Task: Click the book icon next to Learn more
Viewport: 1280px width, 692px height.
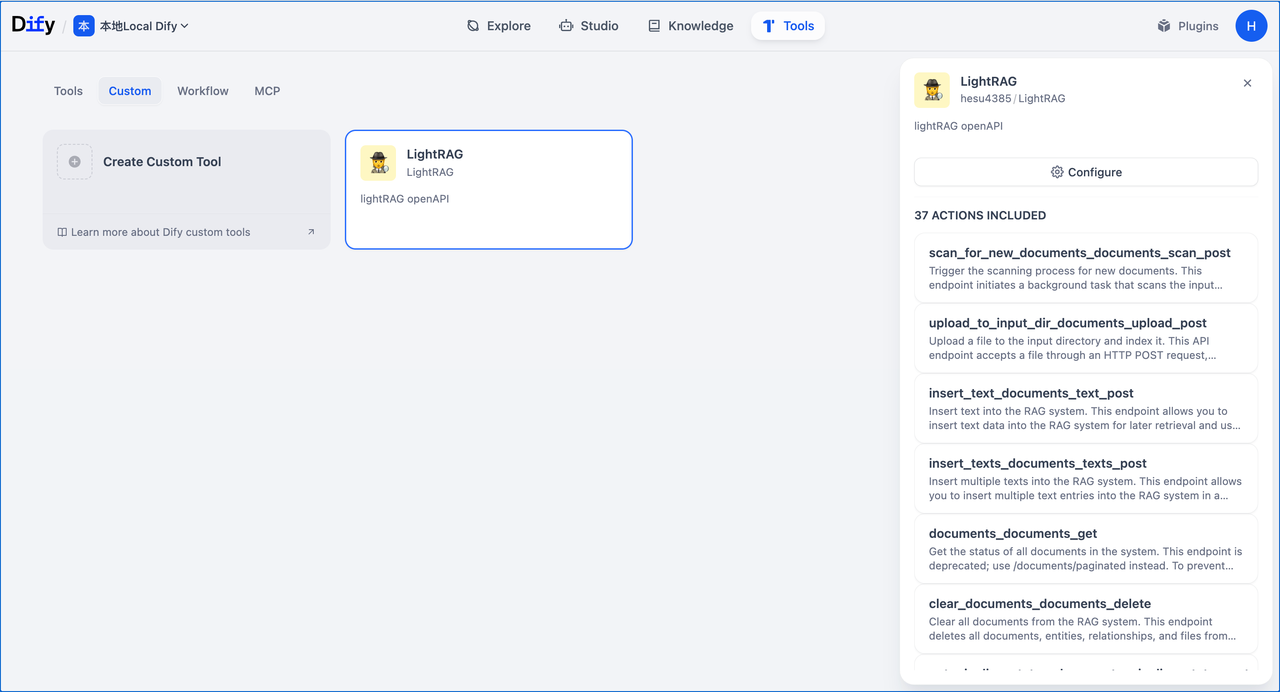Action: click(x=62, y=232)
